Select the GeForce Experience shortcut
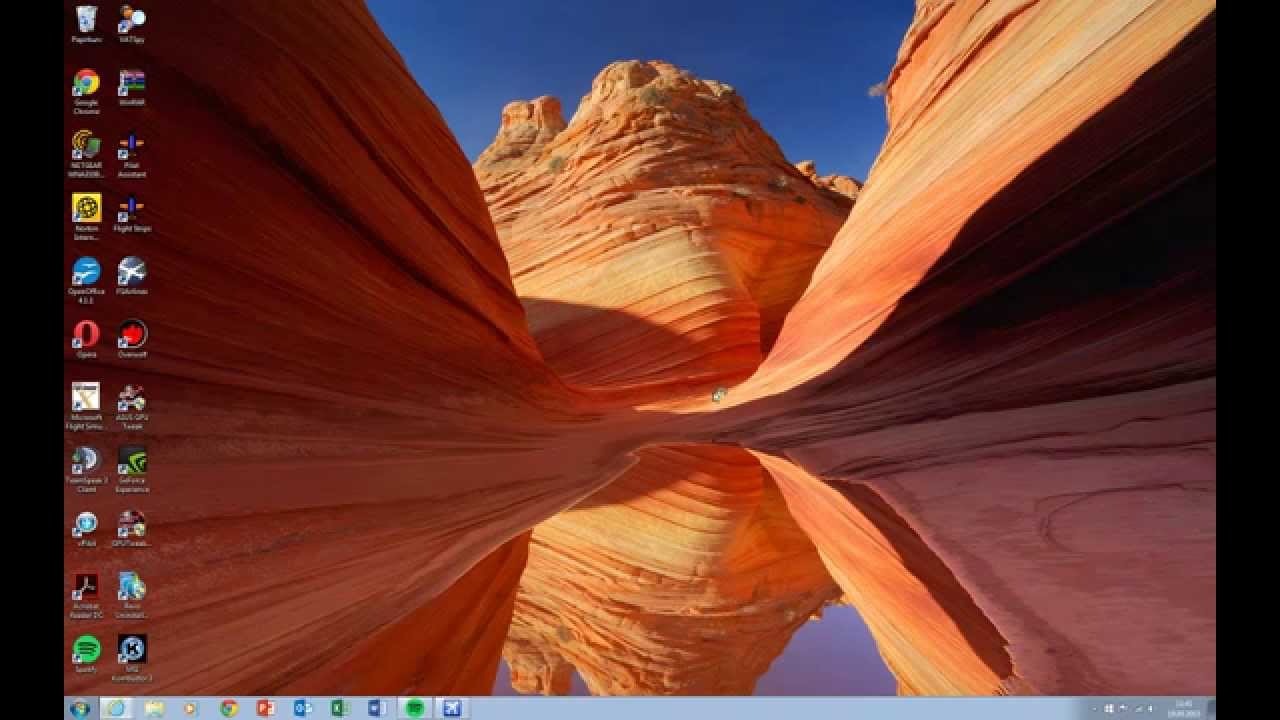Screen dimensions: 1280x720 pyautogui.click(x=131, y=469)
